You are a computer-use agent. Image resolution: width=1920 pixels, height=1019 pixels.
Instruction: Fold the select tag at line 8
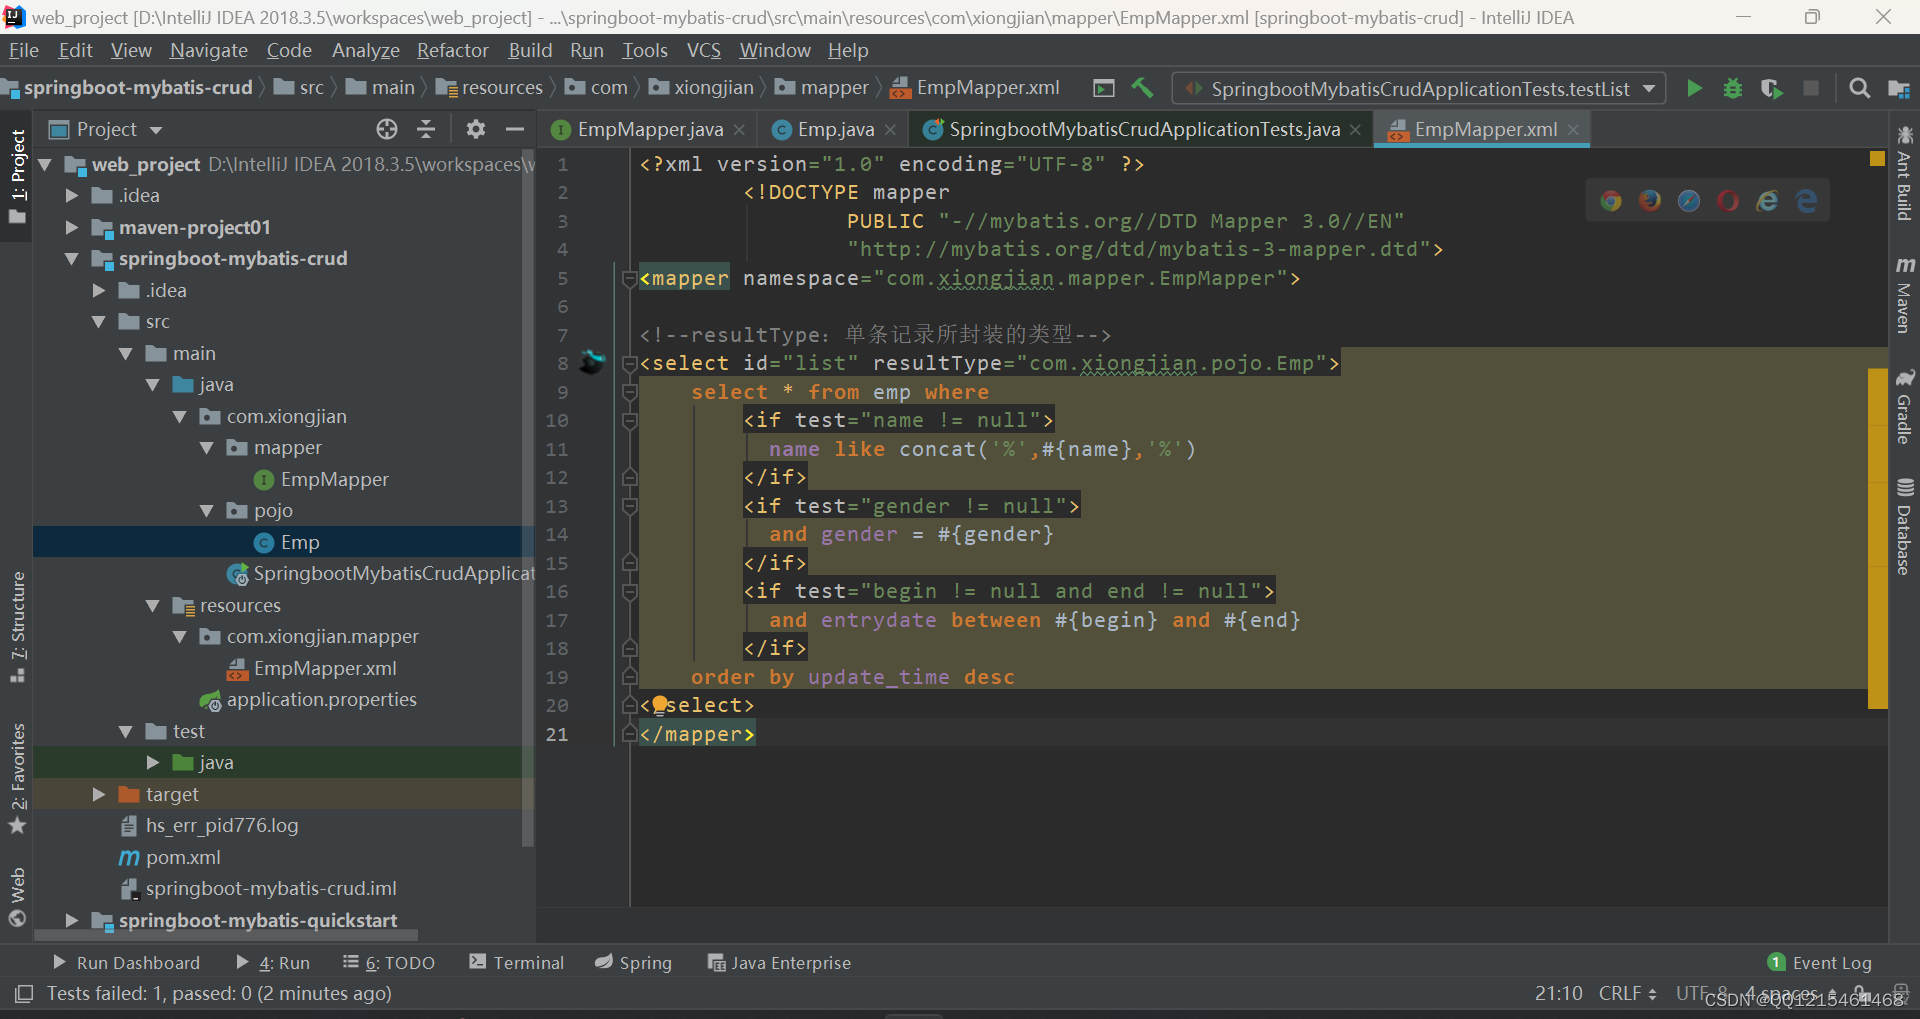(629, 364)
